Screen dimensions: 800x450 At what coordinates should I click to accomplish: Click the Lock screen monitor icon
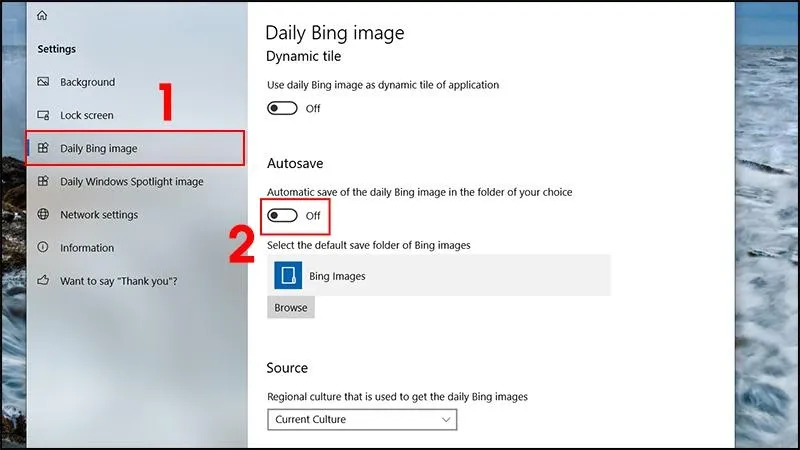[43, 115]
